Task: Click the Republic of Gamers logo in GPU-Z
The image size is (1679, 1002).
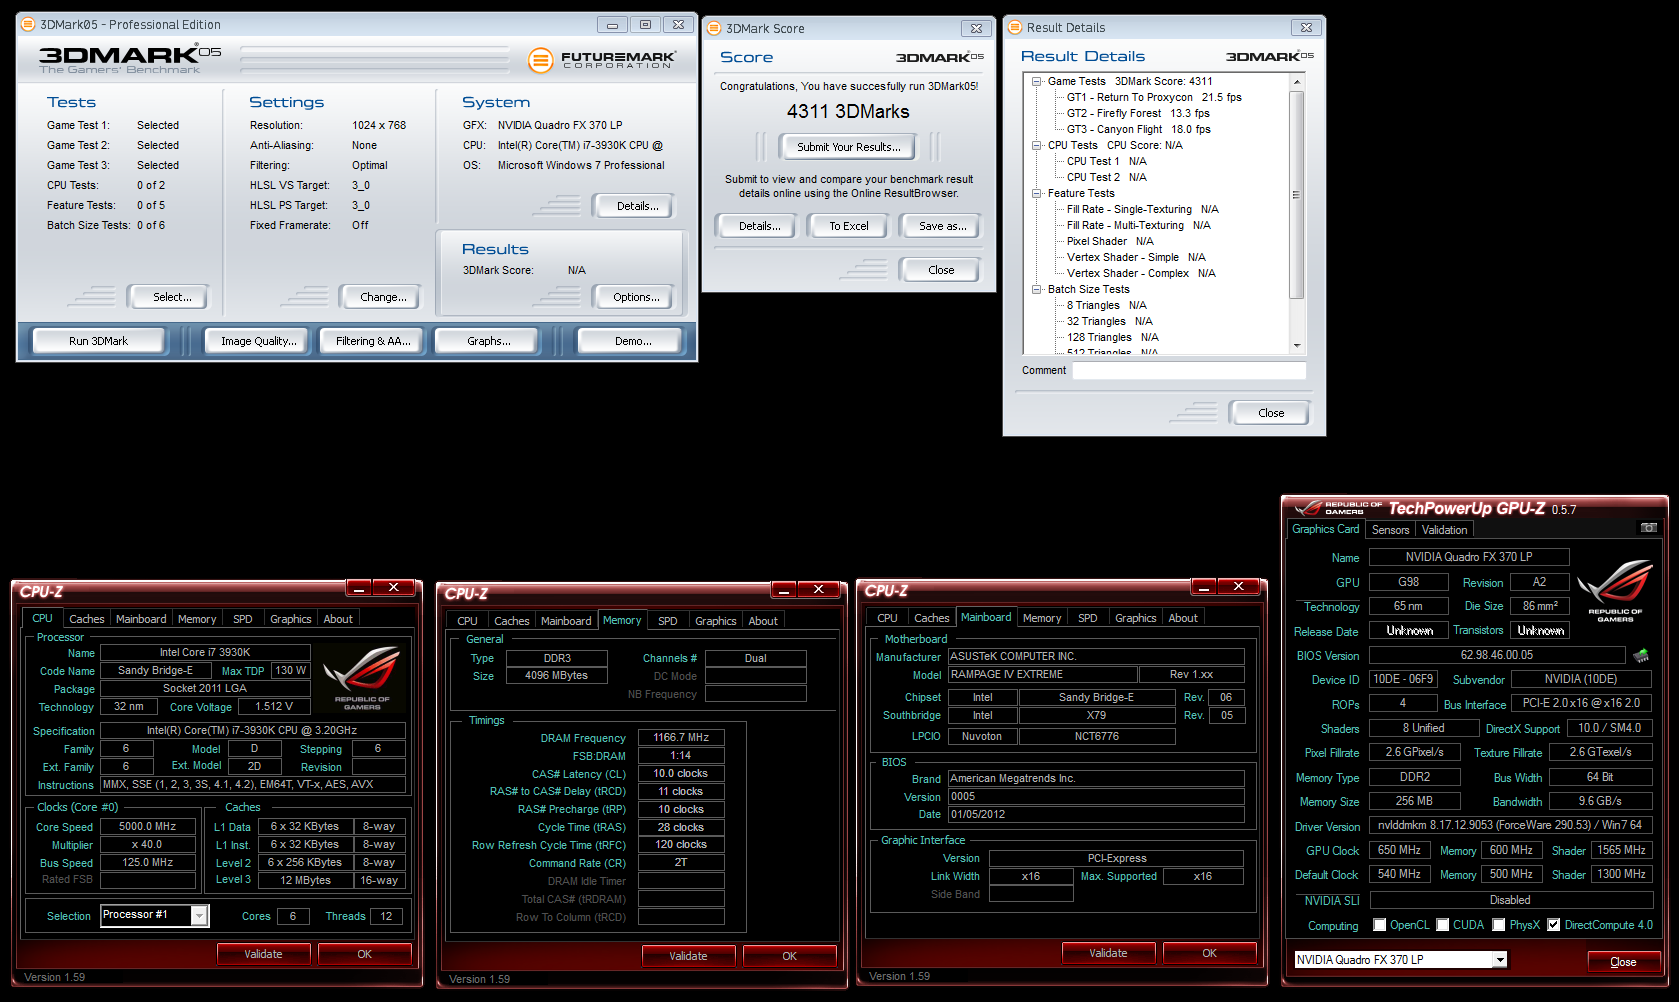Action: coord(1615,592)
